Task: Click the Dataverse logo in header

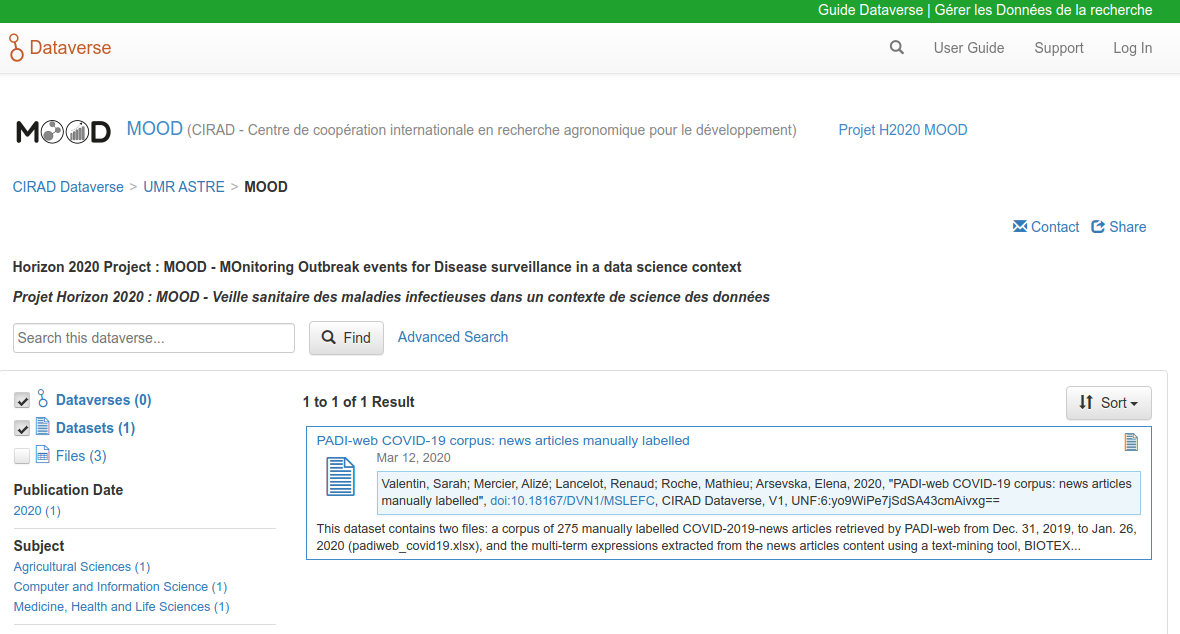Action: coord(60,48)
